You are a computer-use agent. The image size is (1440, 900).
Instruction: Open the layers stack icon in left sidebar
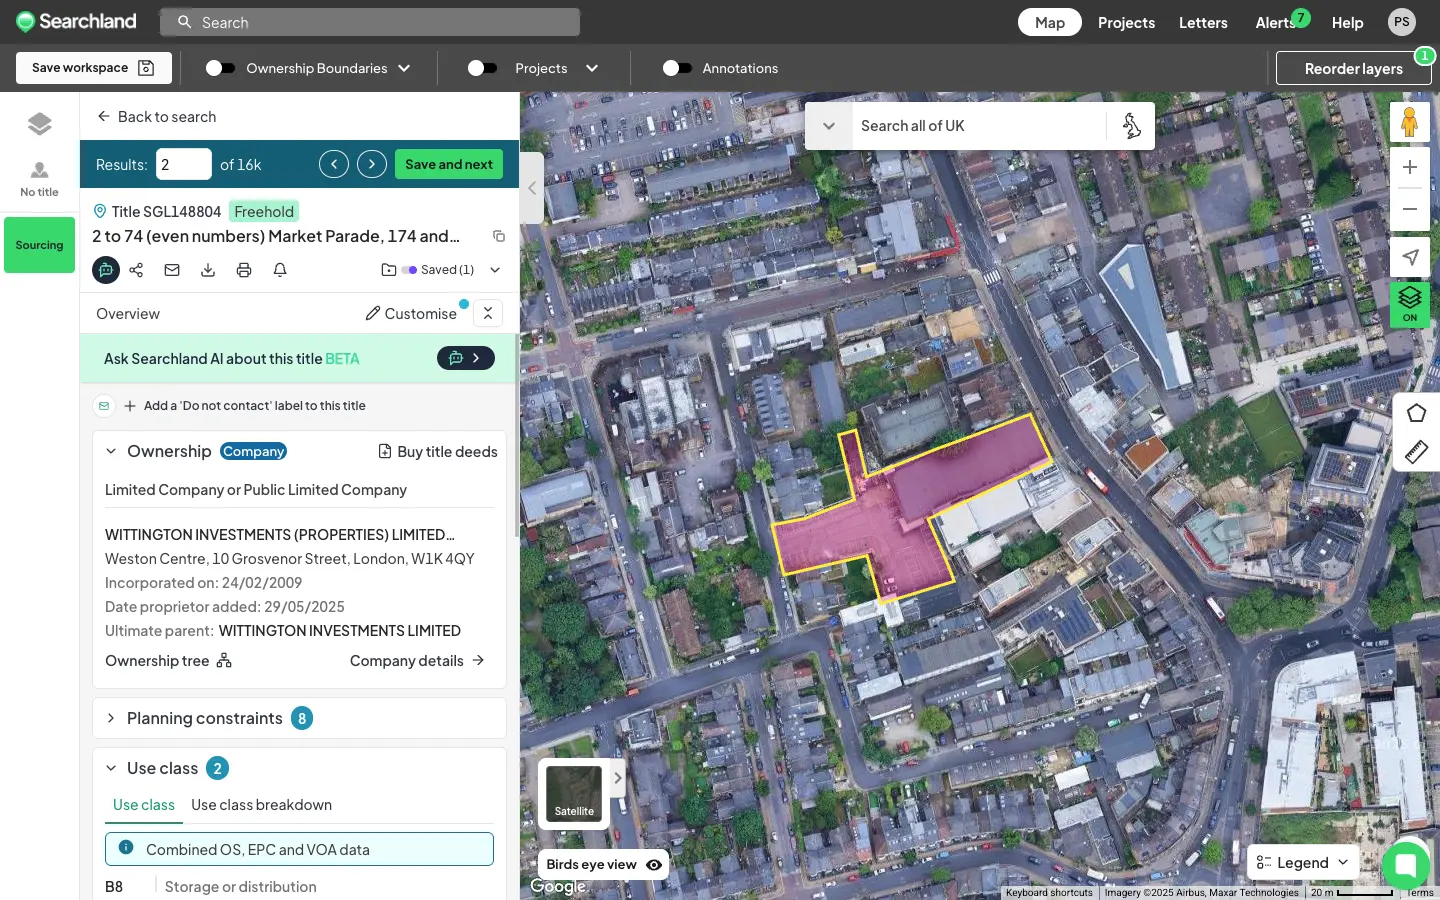coord(39,124)
